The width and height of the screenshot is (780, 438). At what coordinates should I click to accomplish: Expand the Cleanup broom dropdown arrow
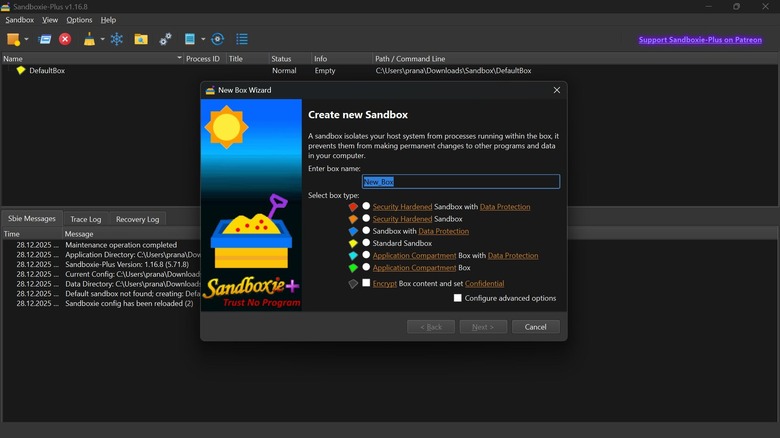point(102,39)
